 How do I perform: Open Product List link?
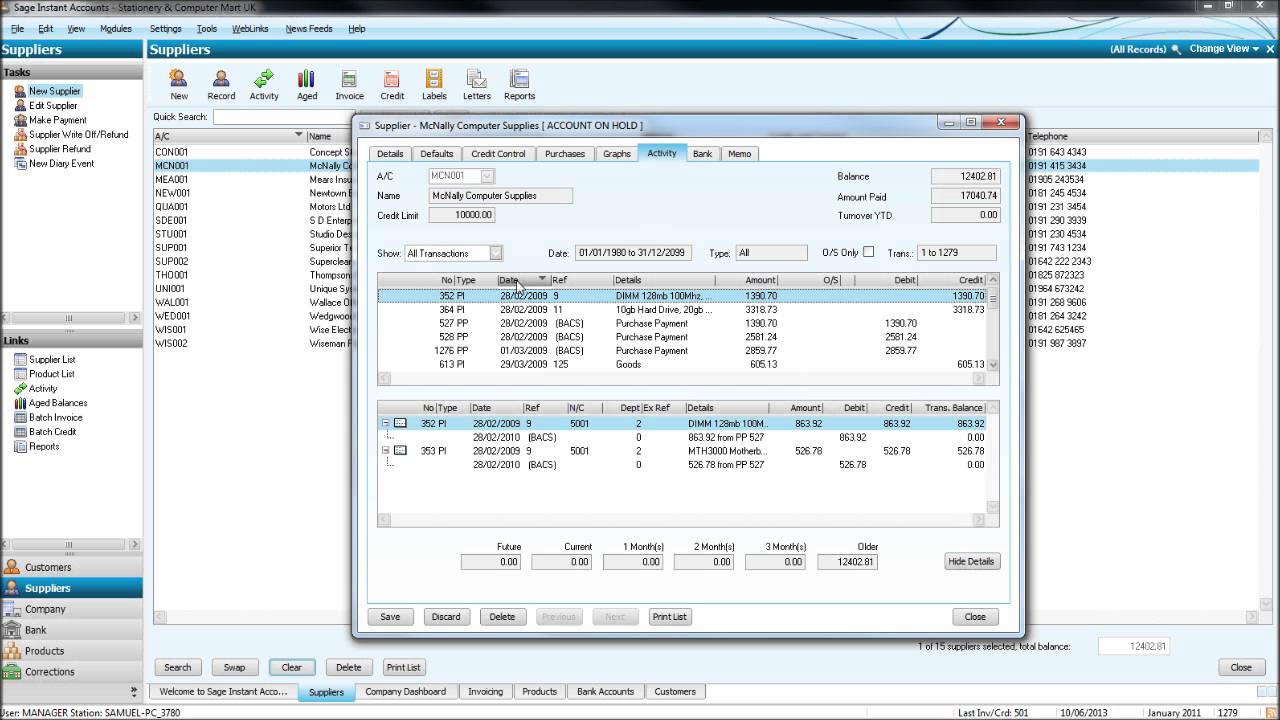coord(52,374)
